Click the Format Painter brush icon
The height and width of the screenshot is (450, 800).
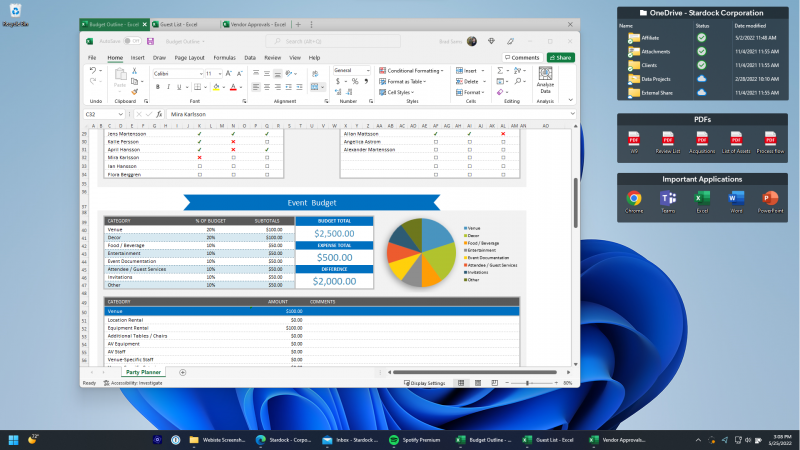(x=134, y=91)
